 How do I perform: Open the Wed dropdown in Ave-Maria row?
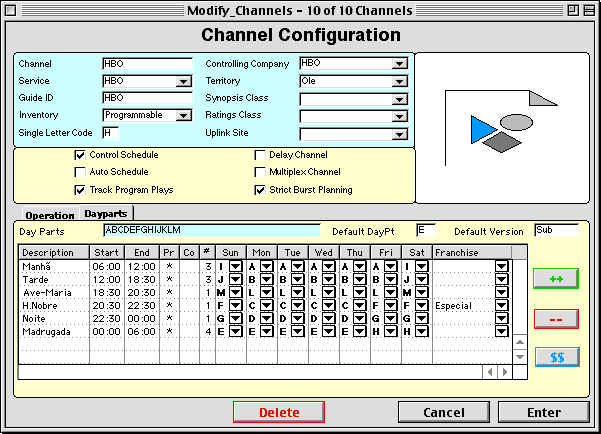pos(328,293)
